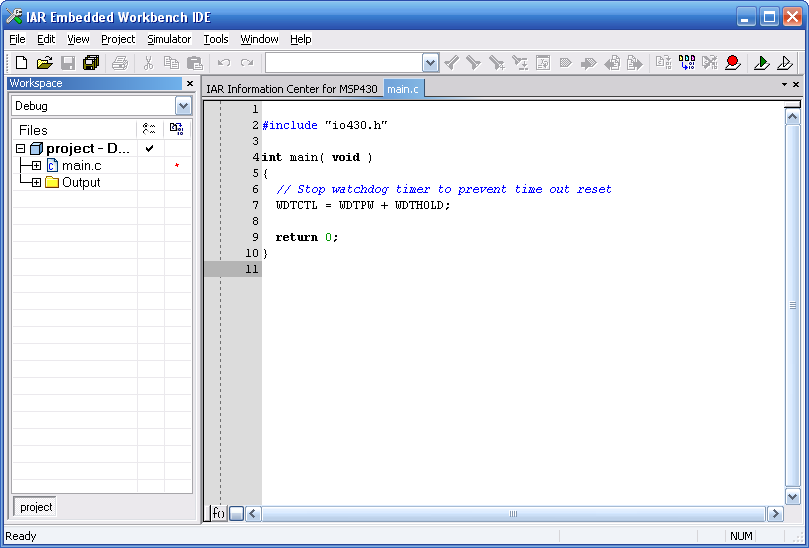
Task: Open the Window menu
Action: pos(259,39)
